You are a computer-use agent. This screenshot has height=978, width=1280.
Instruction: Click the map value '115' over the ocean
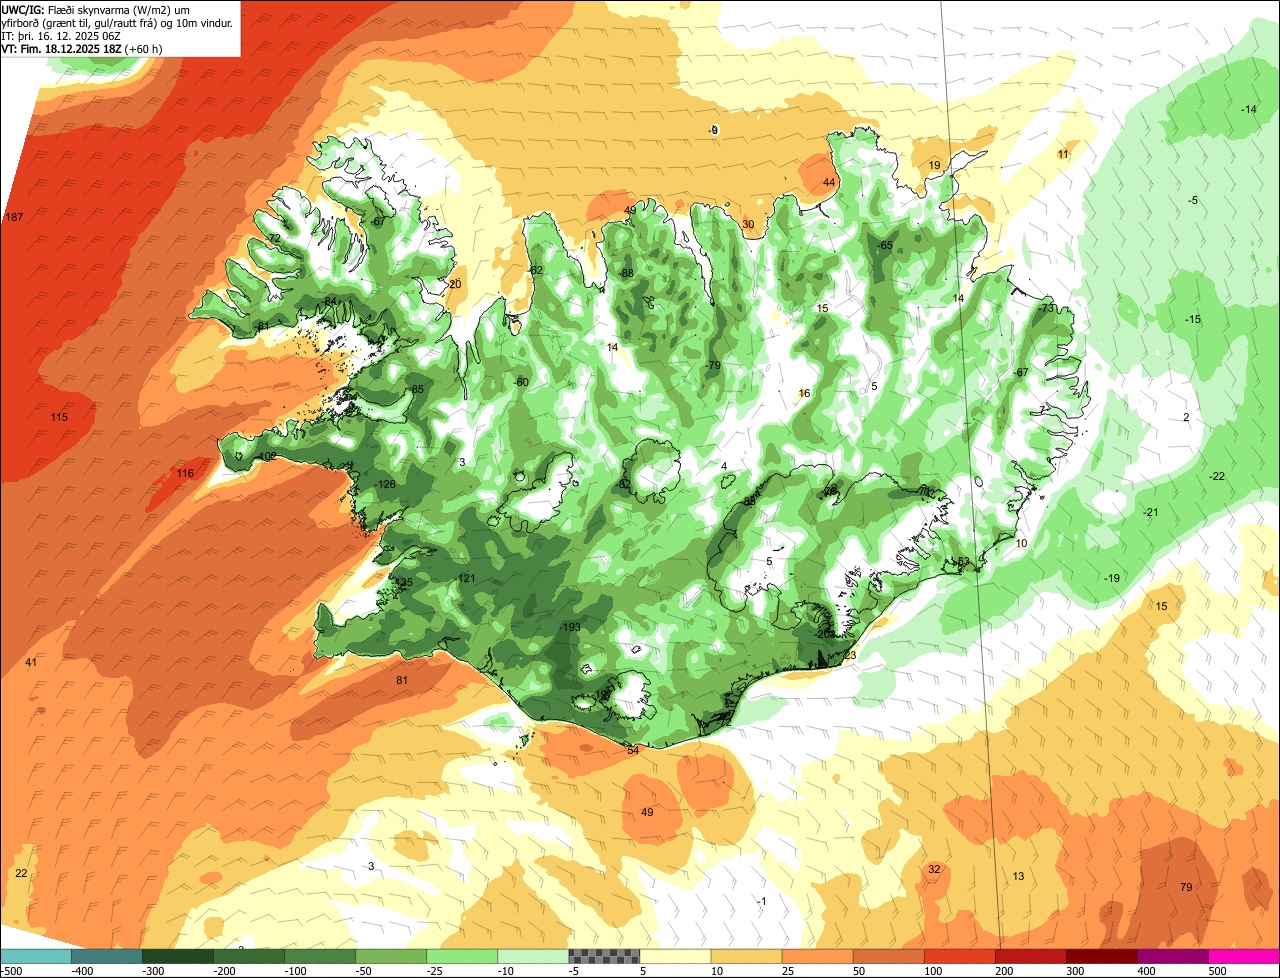59,417
